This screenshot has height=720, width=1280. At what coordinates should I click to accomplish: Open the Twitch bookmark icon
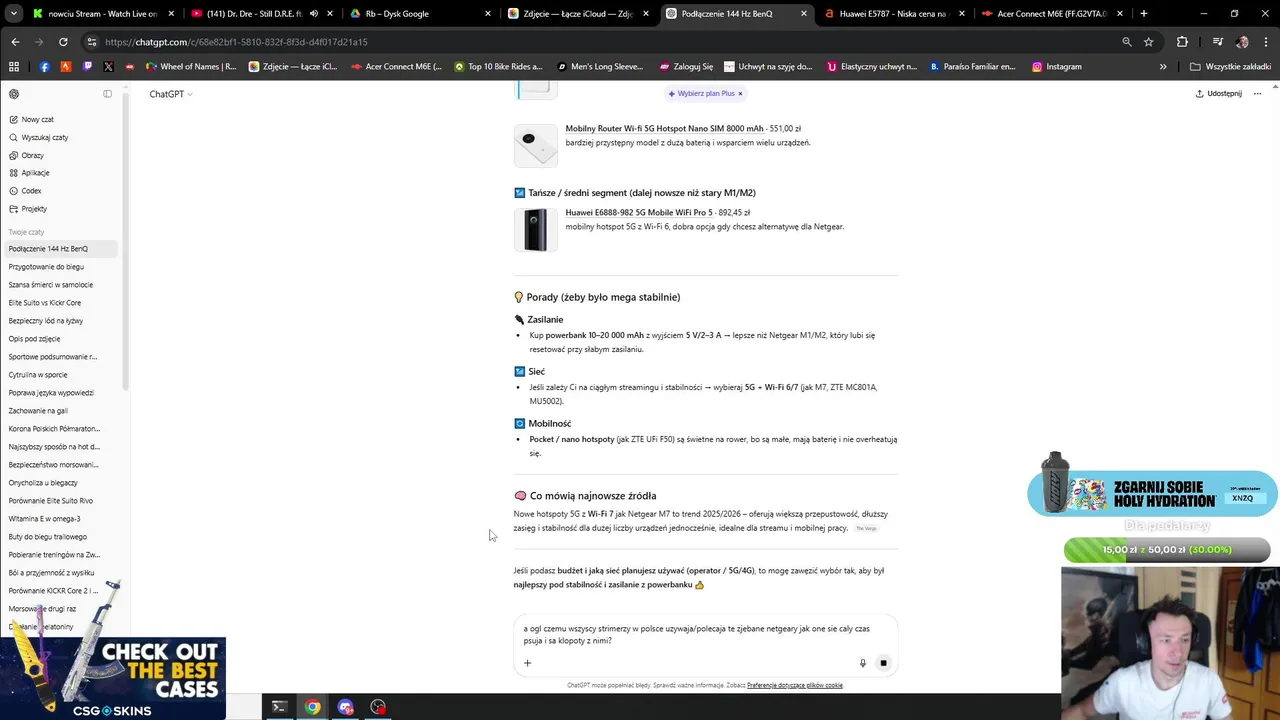(87, 67)
